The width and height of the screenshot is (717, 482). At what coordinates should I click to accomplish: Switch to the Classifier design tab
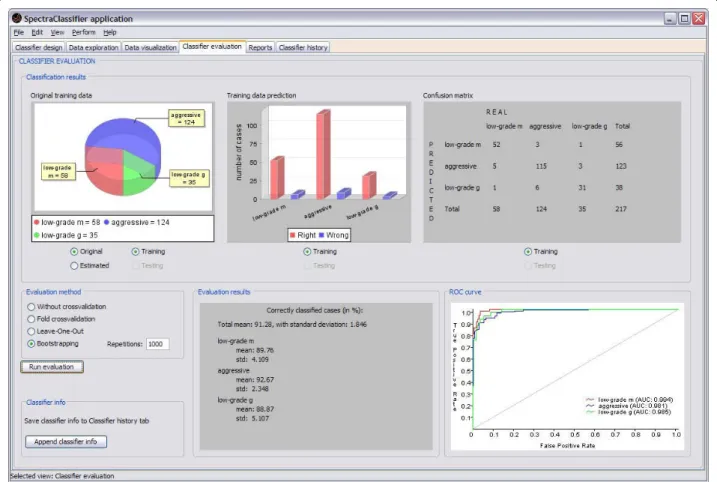coord(38,48)
